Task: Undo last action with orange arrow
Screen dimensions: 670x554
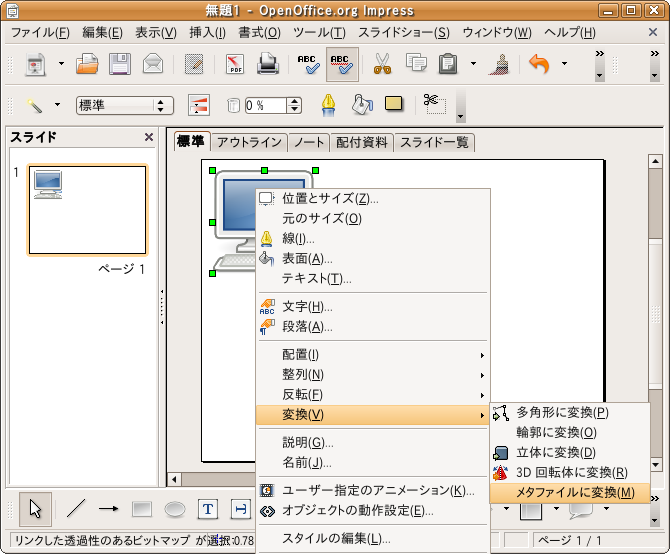Action: [x=539, y=64]
